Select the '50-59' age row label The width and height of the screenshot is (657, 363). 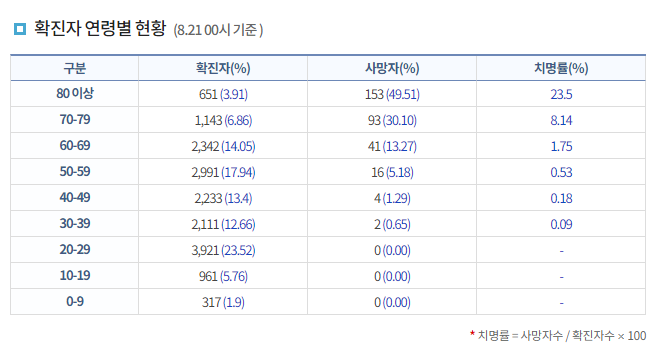(75, 172)
